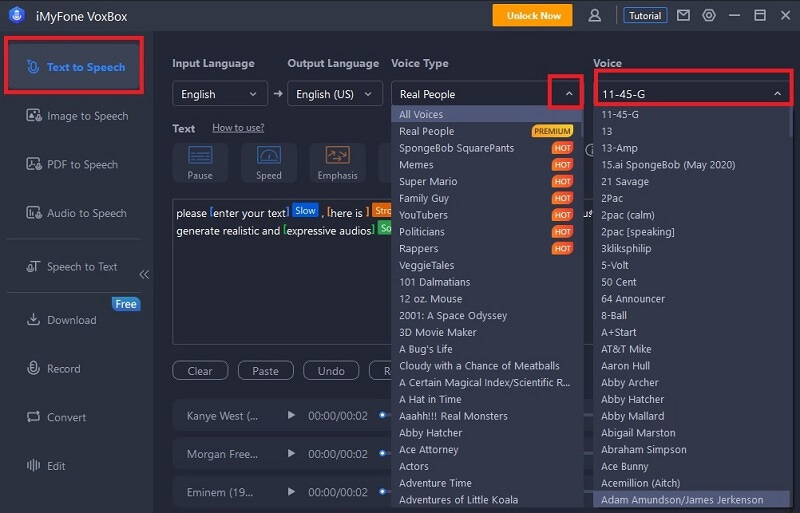Open the user account icon
Screen dimensions: 800x513
pyautogui.click(x=594, y=16)
